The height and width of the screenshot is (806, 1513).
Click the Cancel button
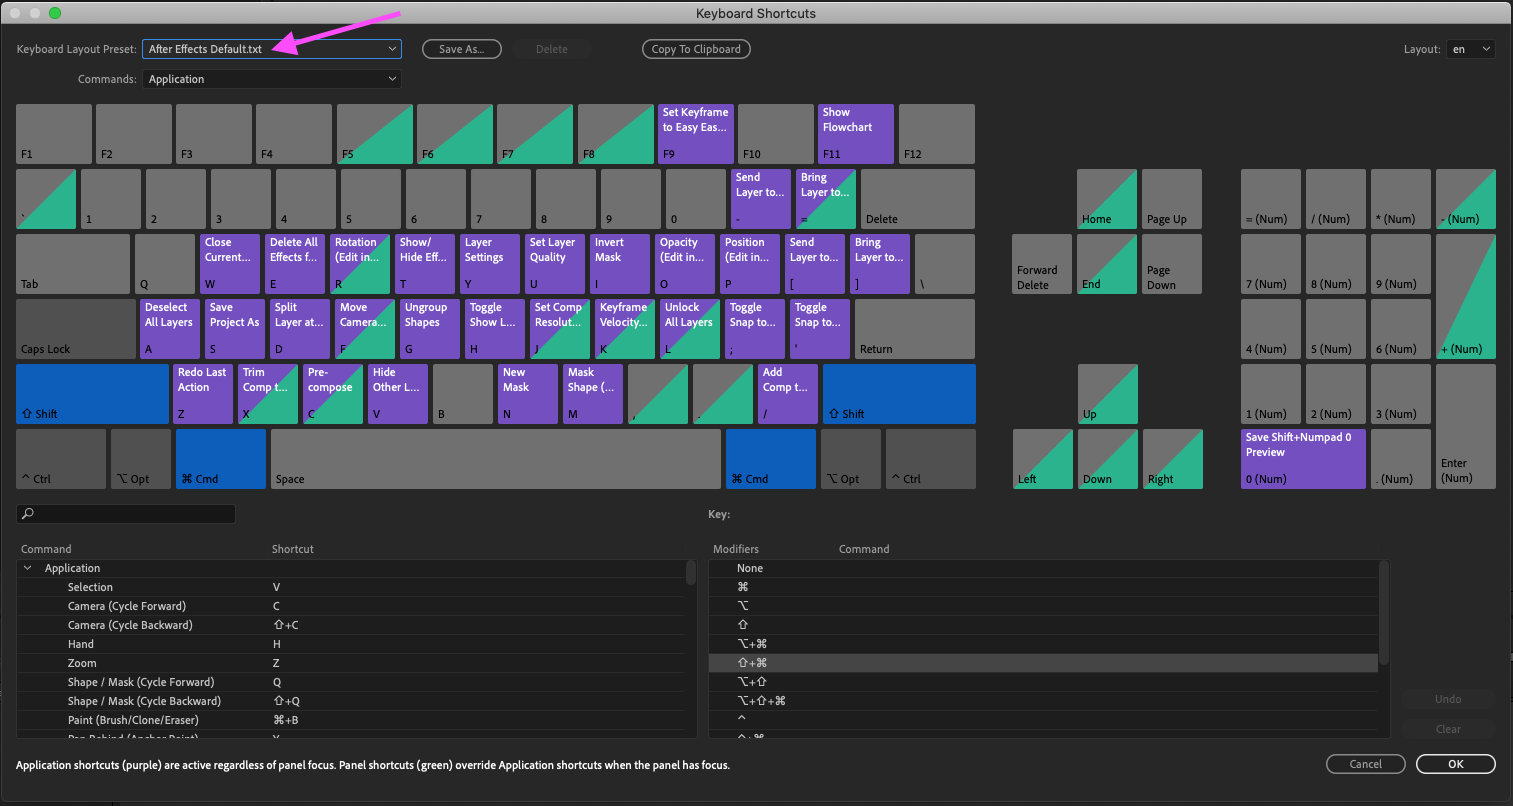[1366, 764]
